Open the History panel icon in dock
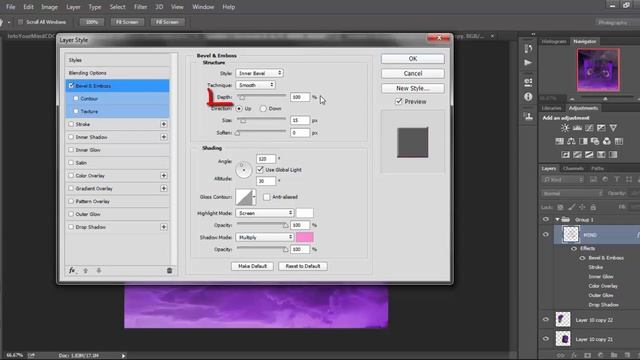 528,49
